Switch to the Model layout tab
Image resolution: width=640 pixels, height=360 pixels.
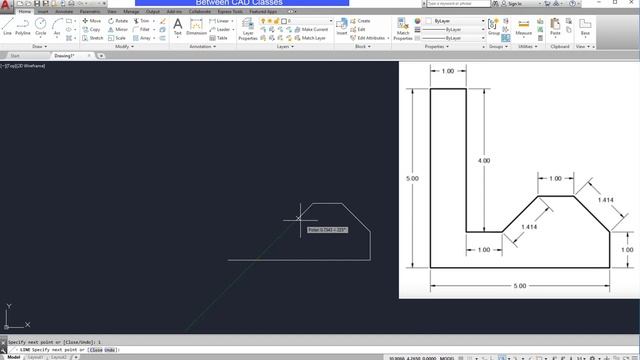point(13,357)
